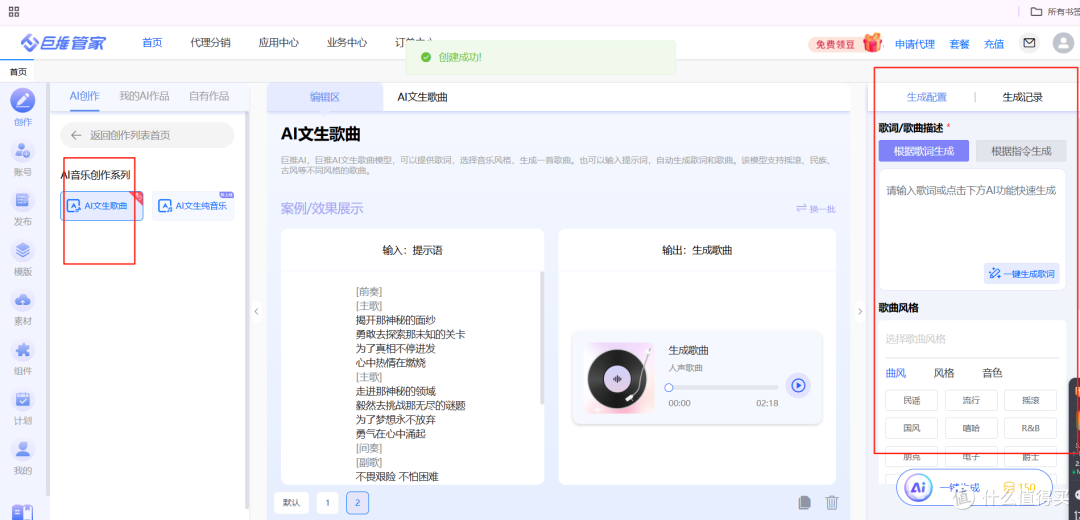
Task: Select 根据指令生成 mode
Action: coord(1021,151)
